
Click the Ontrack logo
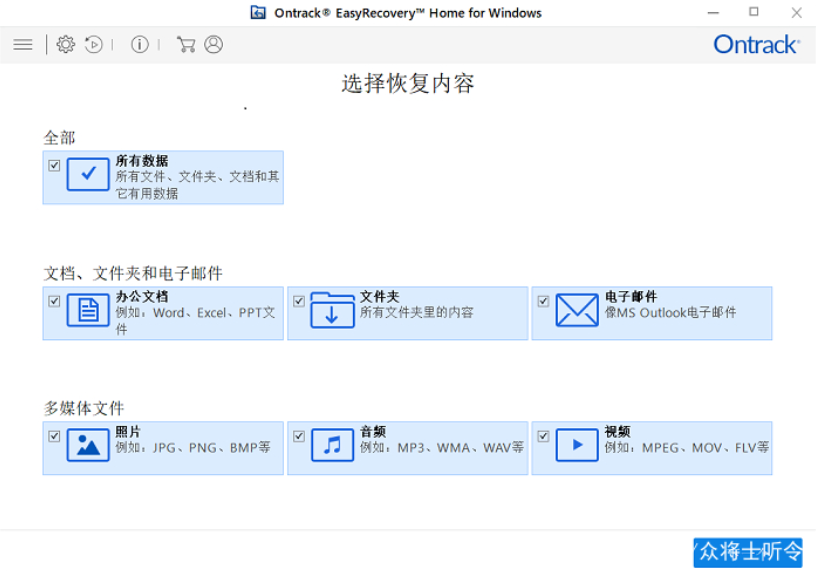tap(756, 45)
